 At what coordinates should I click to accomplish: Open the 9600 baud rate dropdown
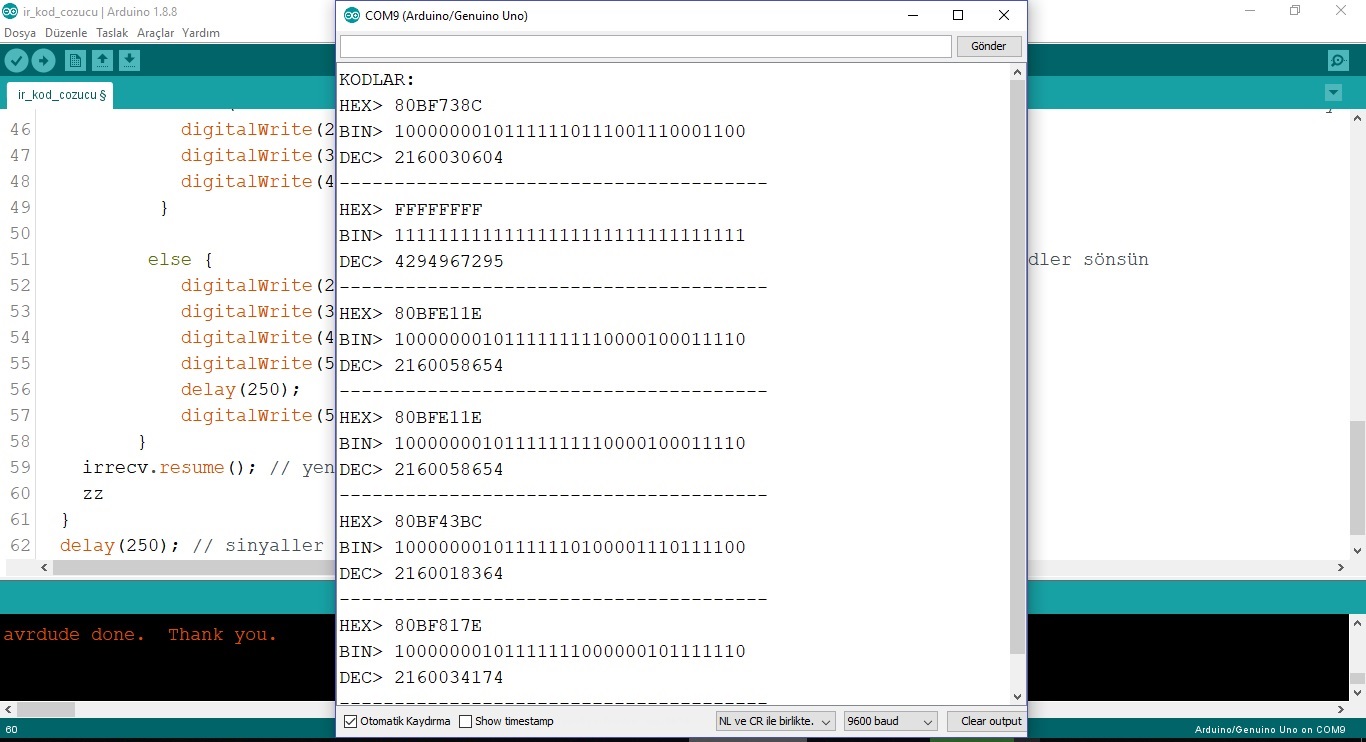coord(888,721)
